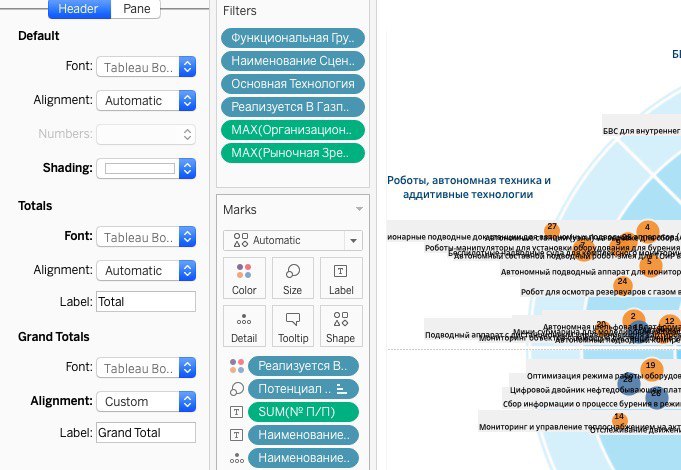Open the Detail marks card

pyautogui.click(x=244, y=326)
